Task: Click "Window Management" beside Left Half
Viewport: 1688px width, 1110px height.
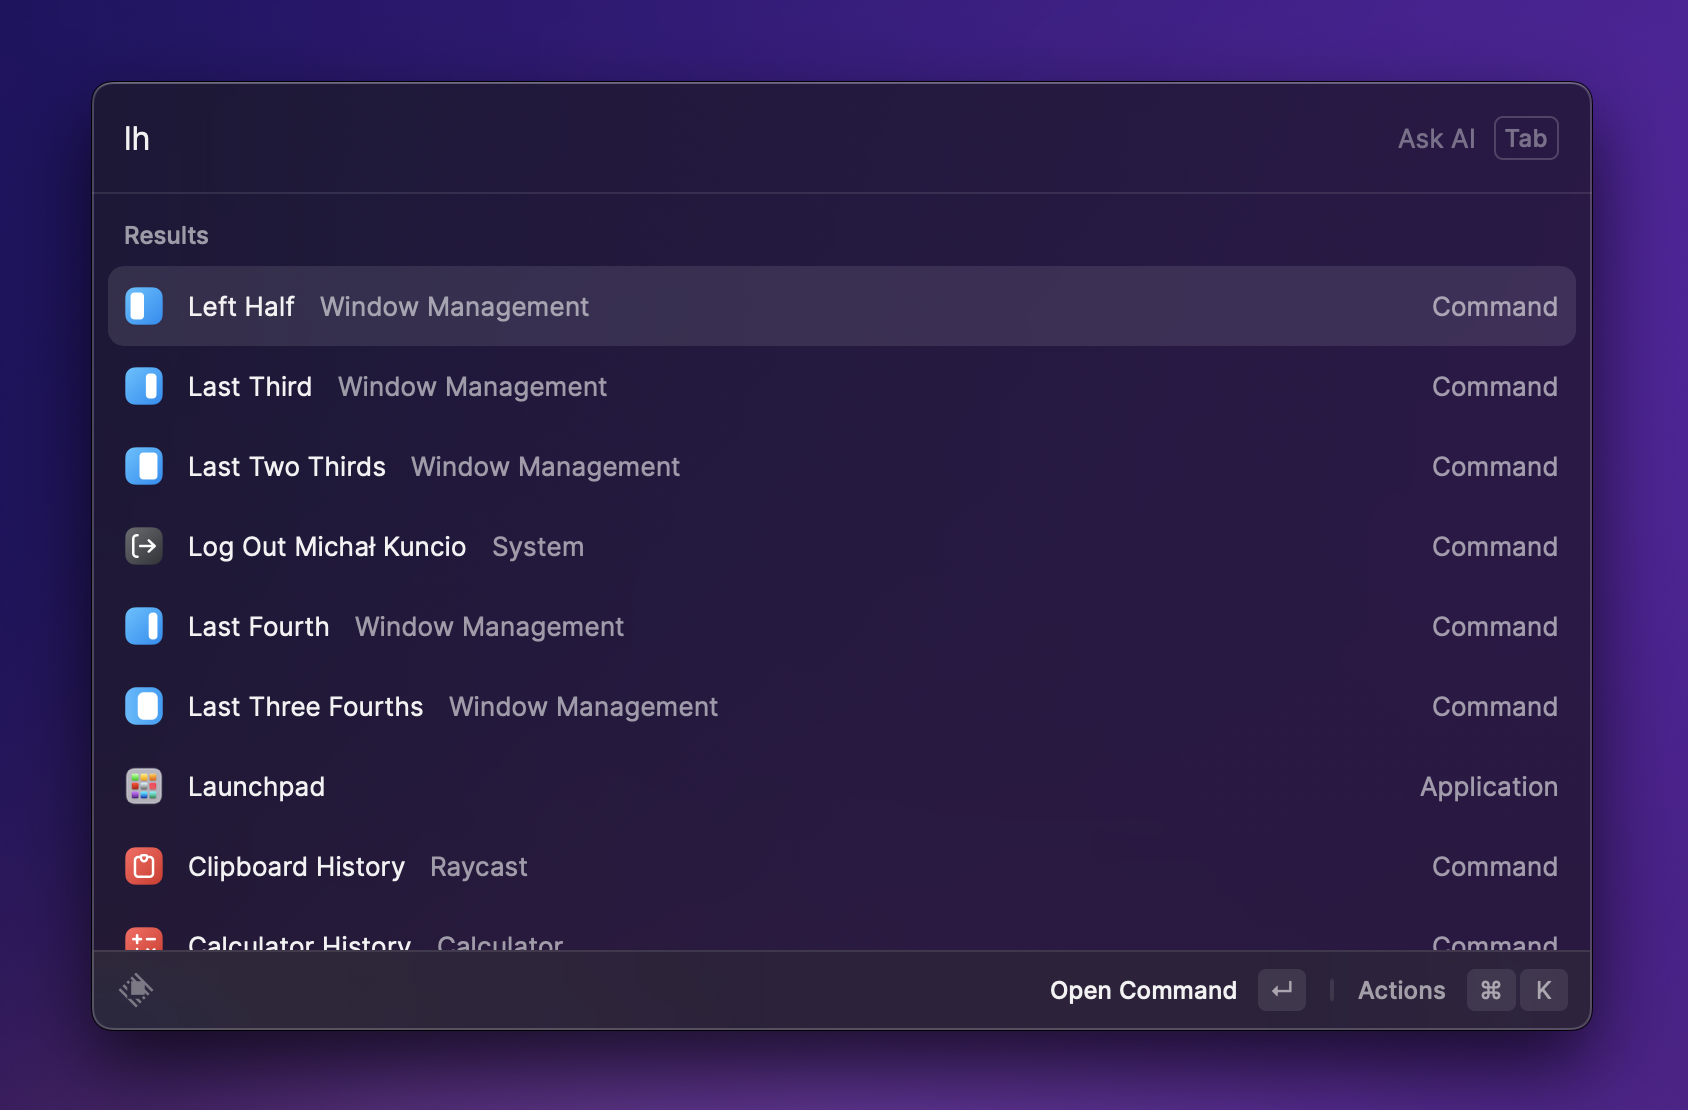Action: 454,307
